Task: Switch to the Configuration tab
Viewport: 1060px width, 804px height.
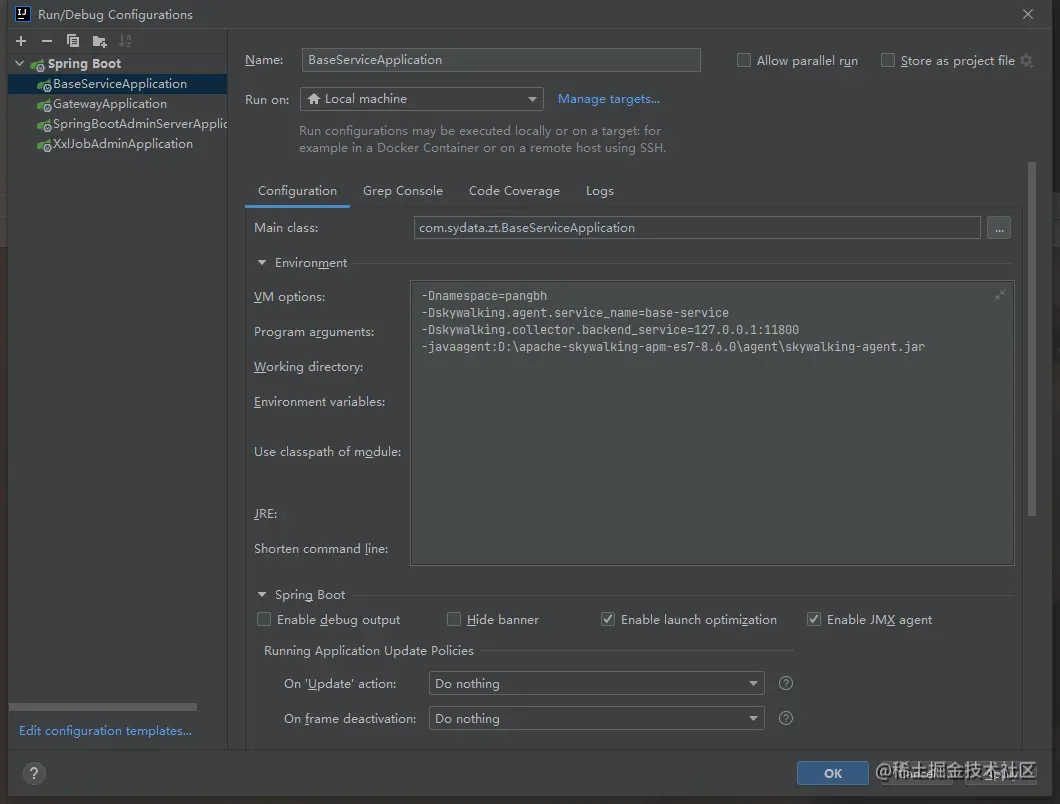Action: 297,191
